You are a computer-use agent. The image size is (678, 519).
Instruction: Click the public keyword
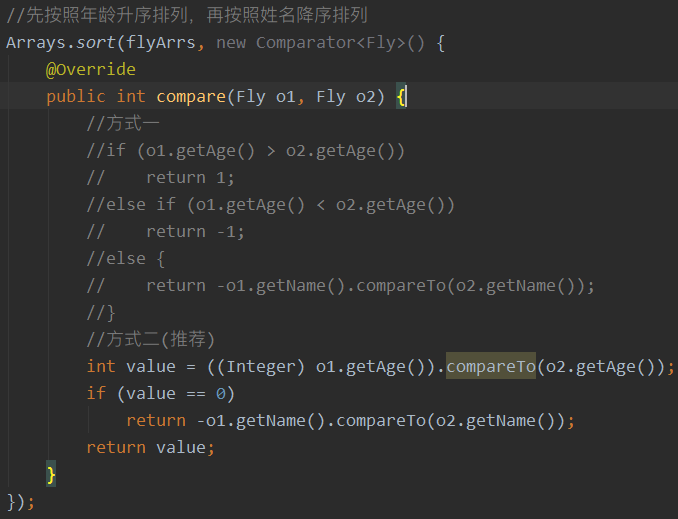(x=76, y=96)
